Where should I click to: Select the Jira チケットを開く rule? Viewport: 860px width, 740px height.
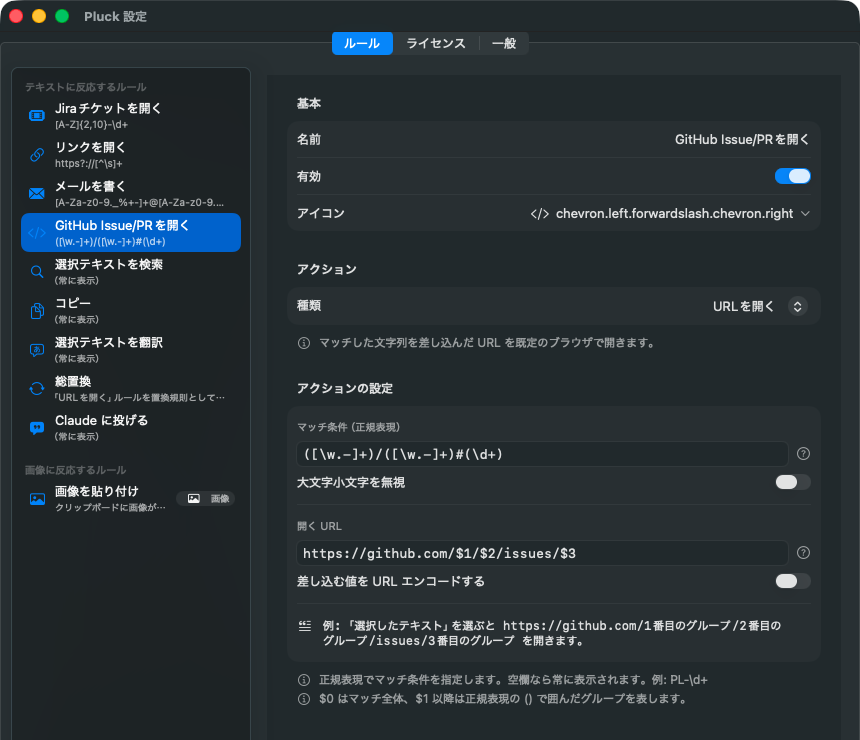tap(131, 116)
